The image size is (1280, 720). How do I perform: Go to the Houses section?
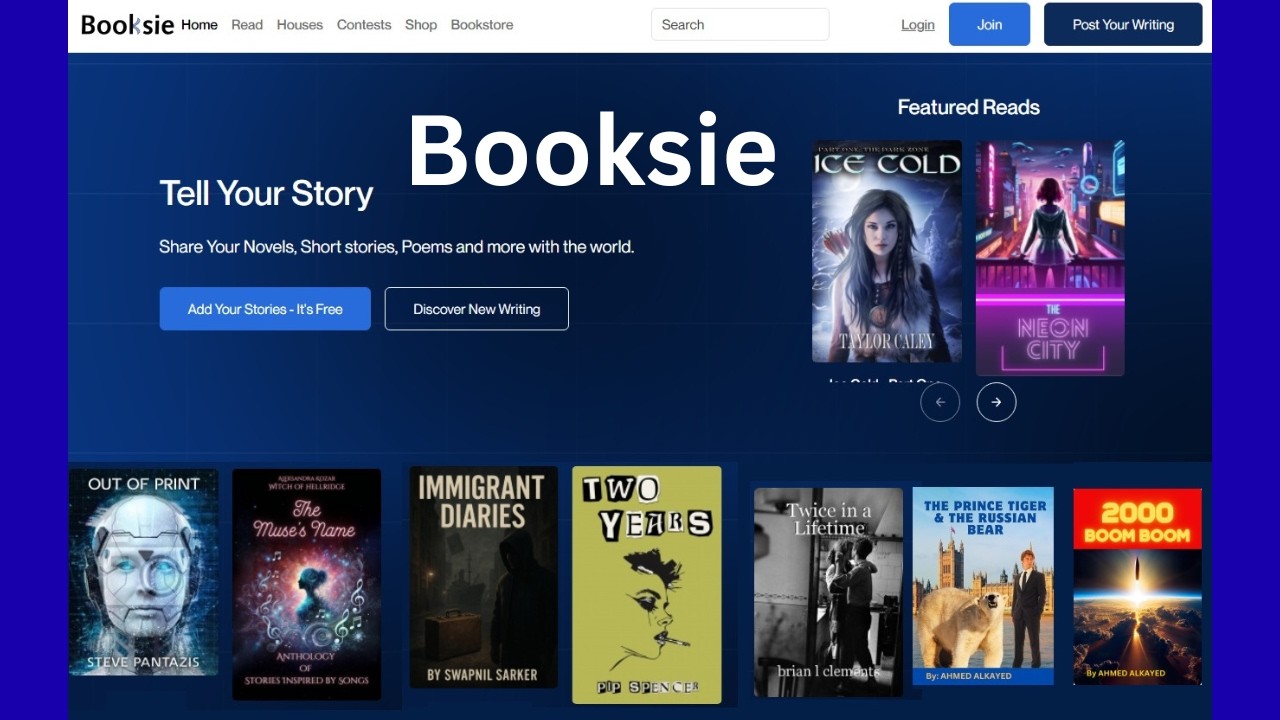click(300, 24)
